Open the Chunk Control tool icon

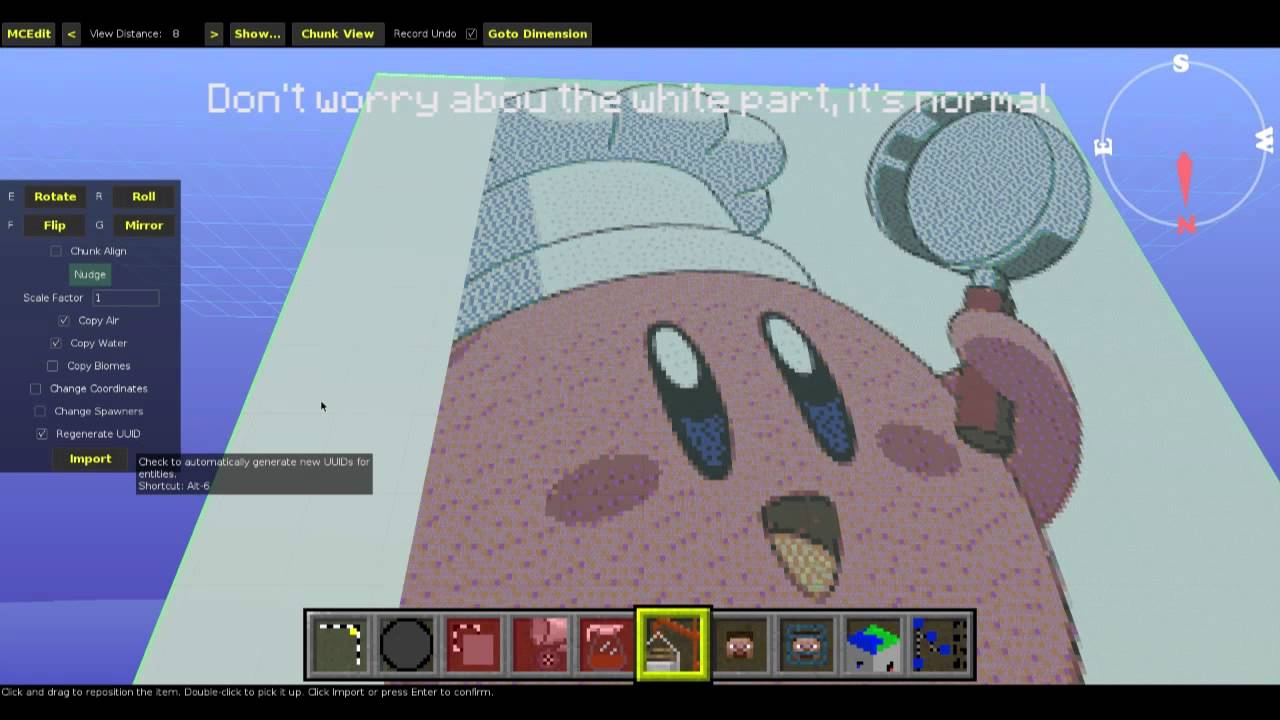click(x=873, y=645)
